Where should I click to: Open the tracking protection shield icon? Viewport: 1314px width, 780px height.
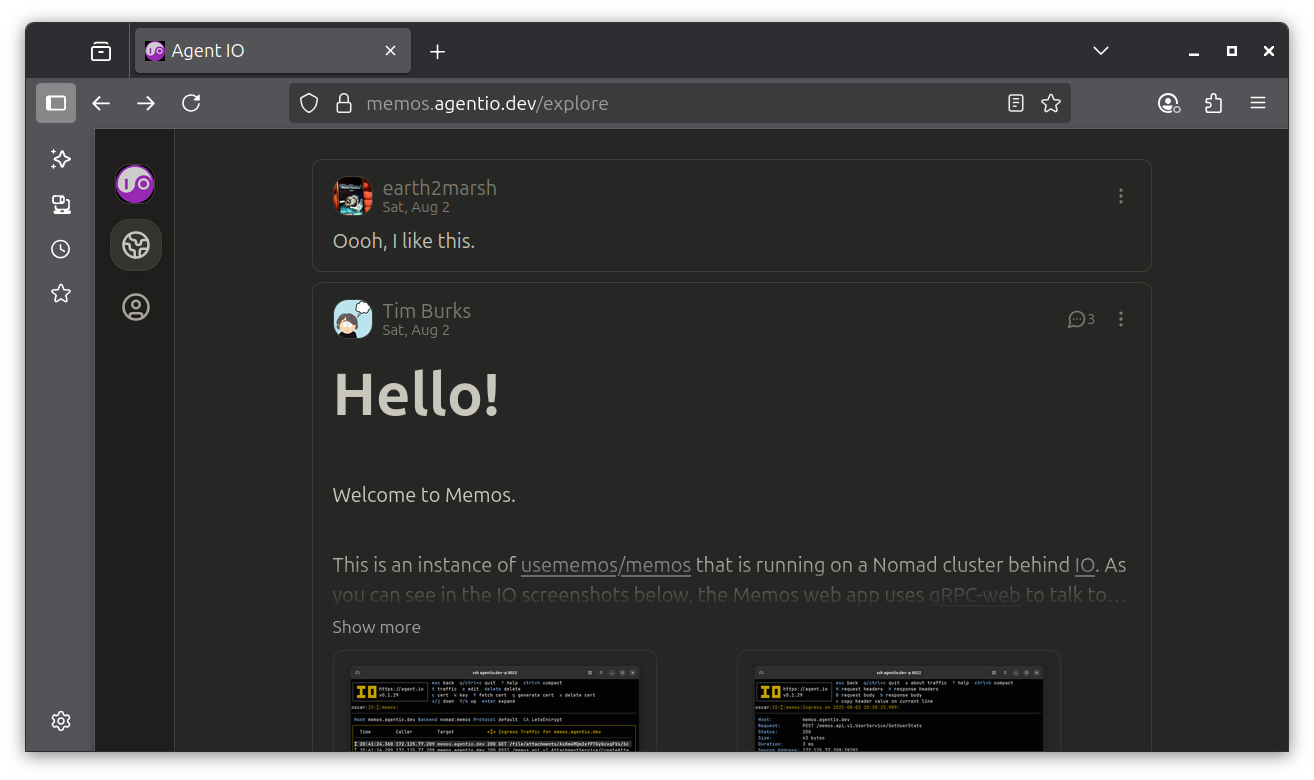click(x=309, y=103)
